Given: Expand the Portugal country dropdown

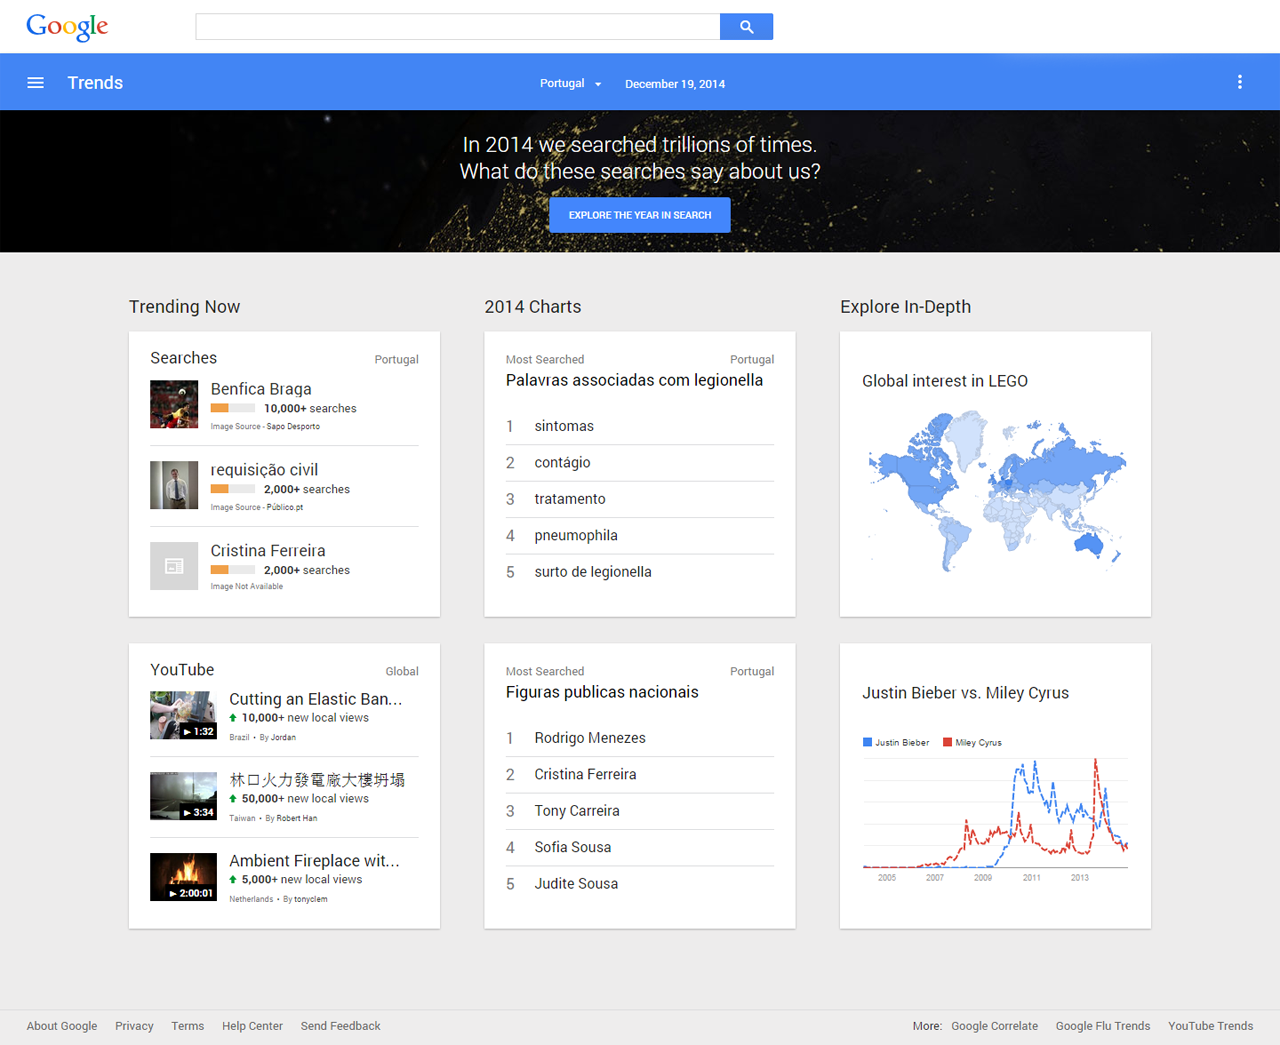Looking at the screenshot, I should (571, 84).
